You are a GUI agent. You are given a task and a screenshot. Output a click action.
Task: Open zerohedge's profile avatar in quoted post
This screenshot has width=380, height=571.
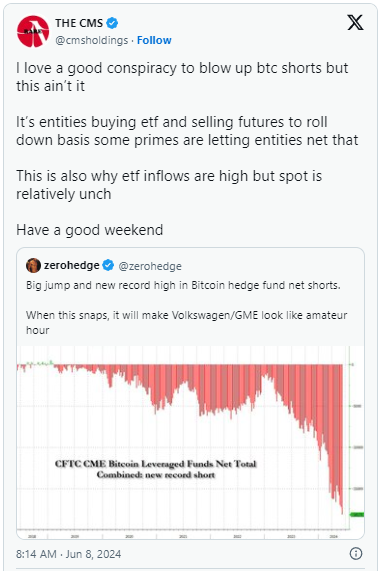coord(33,265)
